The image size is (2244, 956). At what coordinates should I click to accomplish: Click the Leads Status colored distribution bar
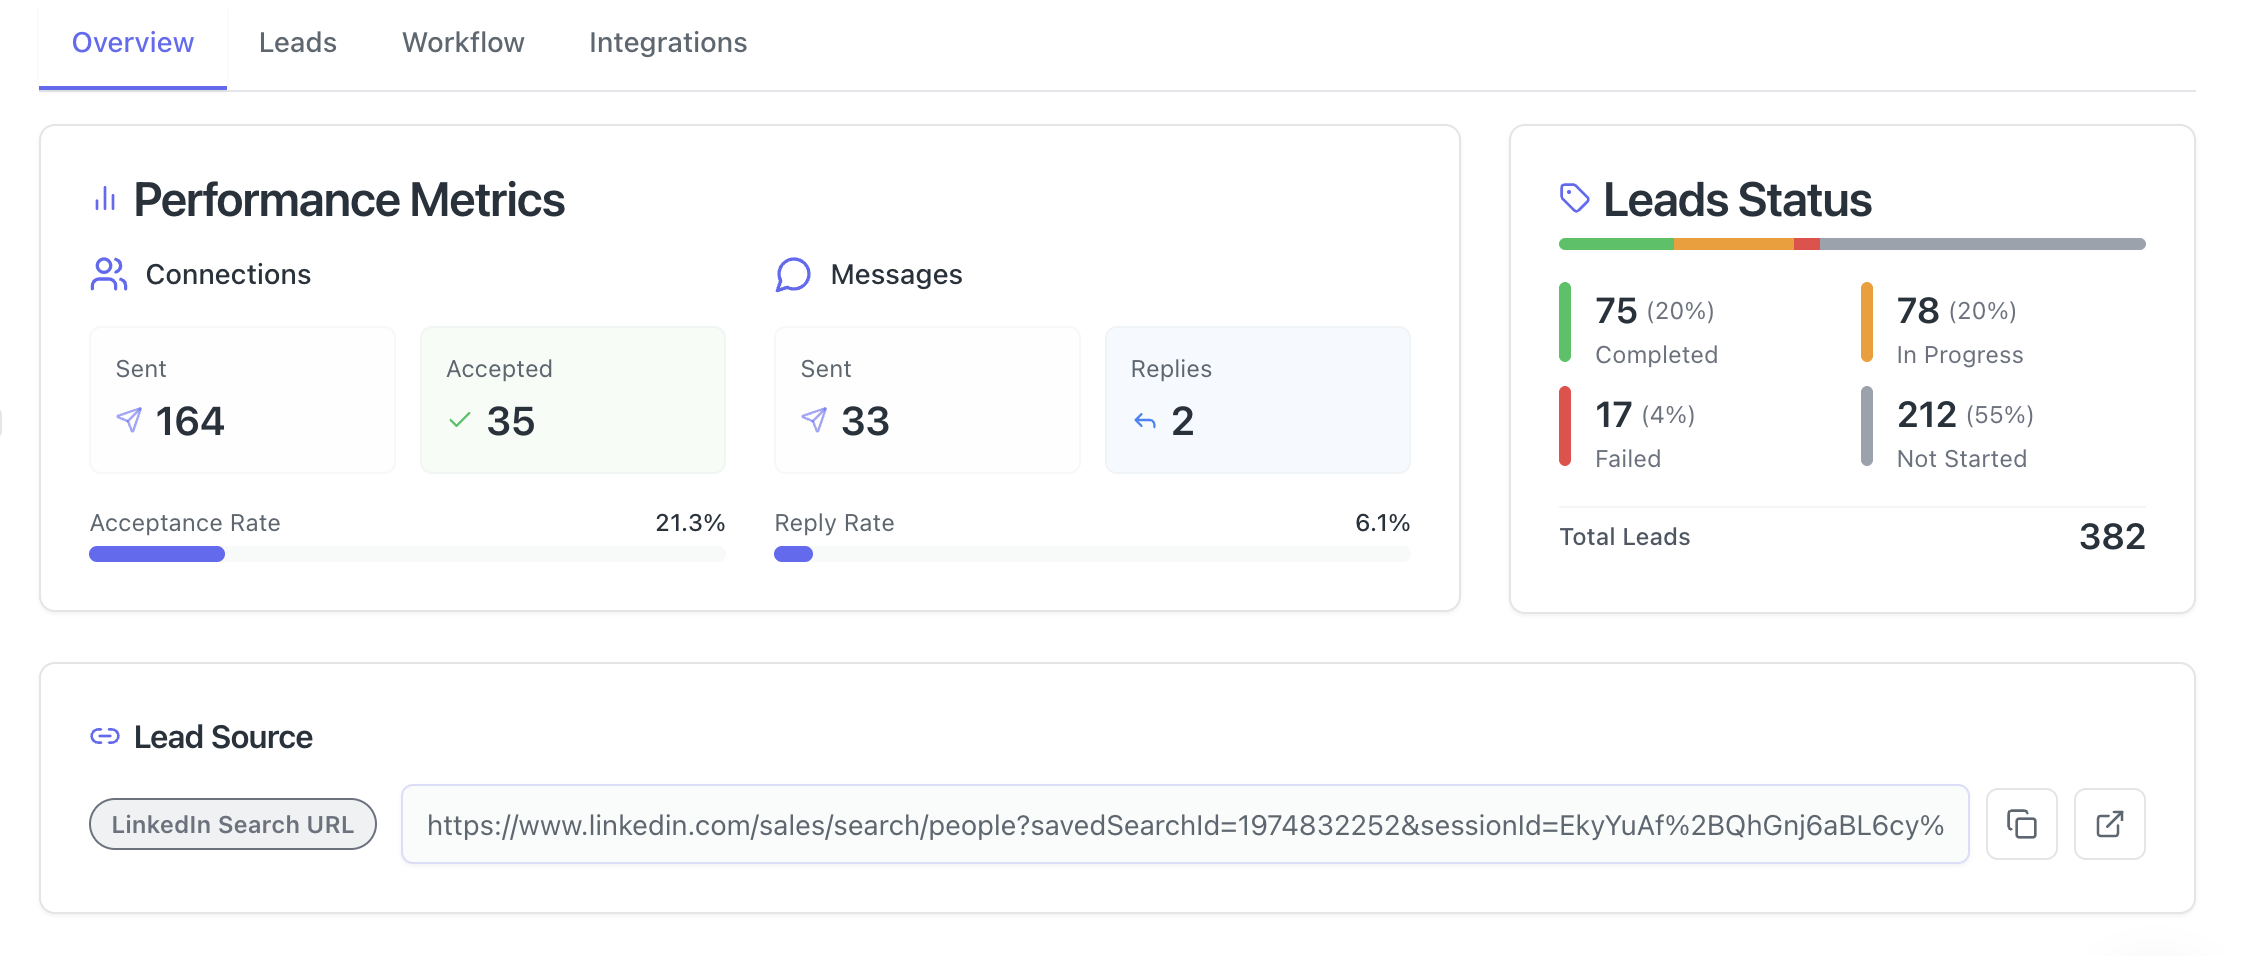click(1851, 244)
